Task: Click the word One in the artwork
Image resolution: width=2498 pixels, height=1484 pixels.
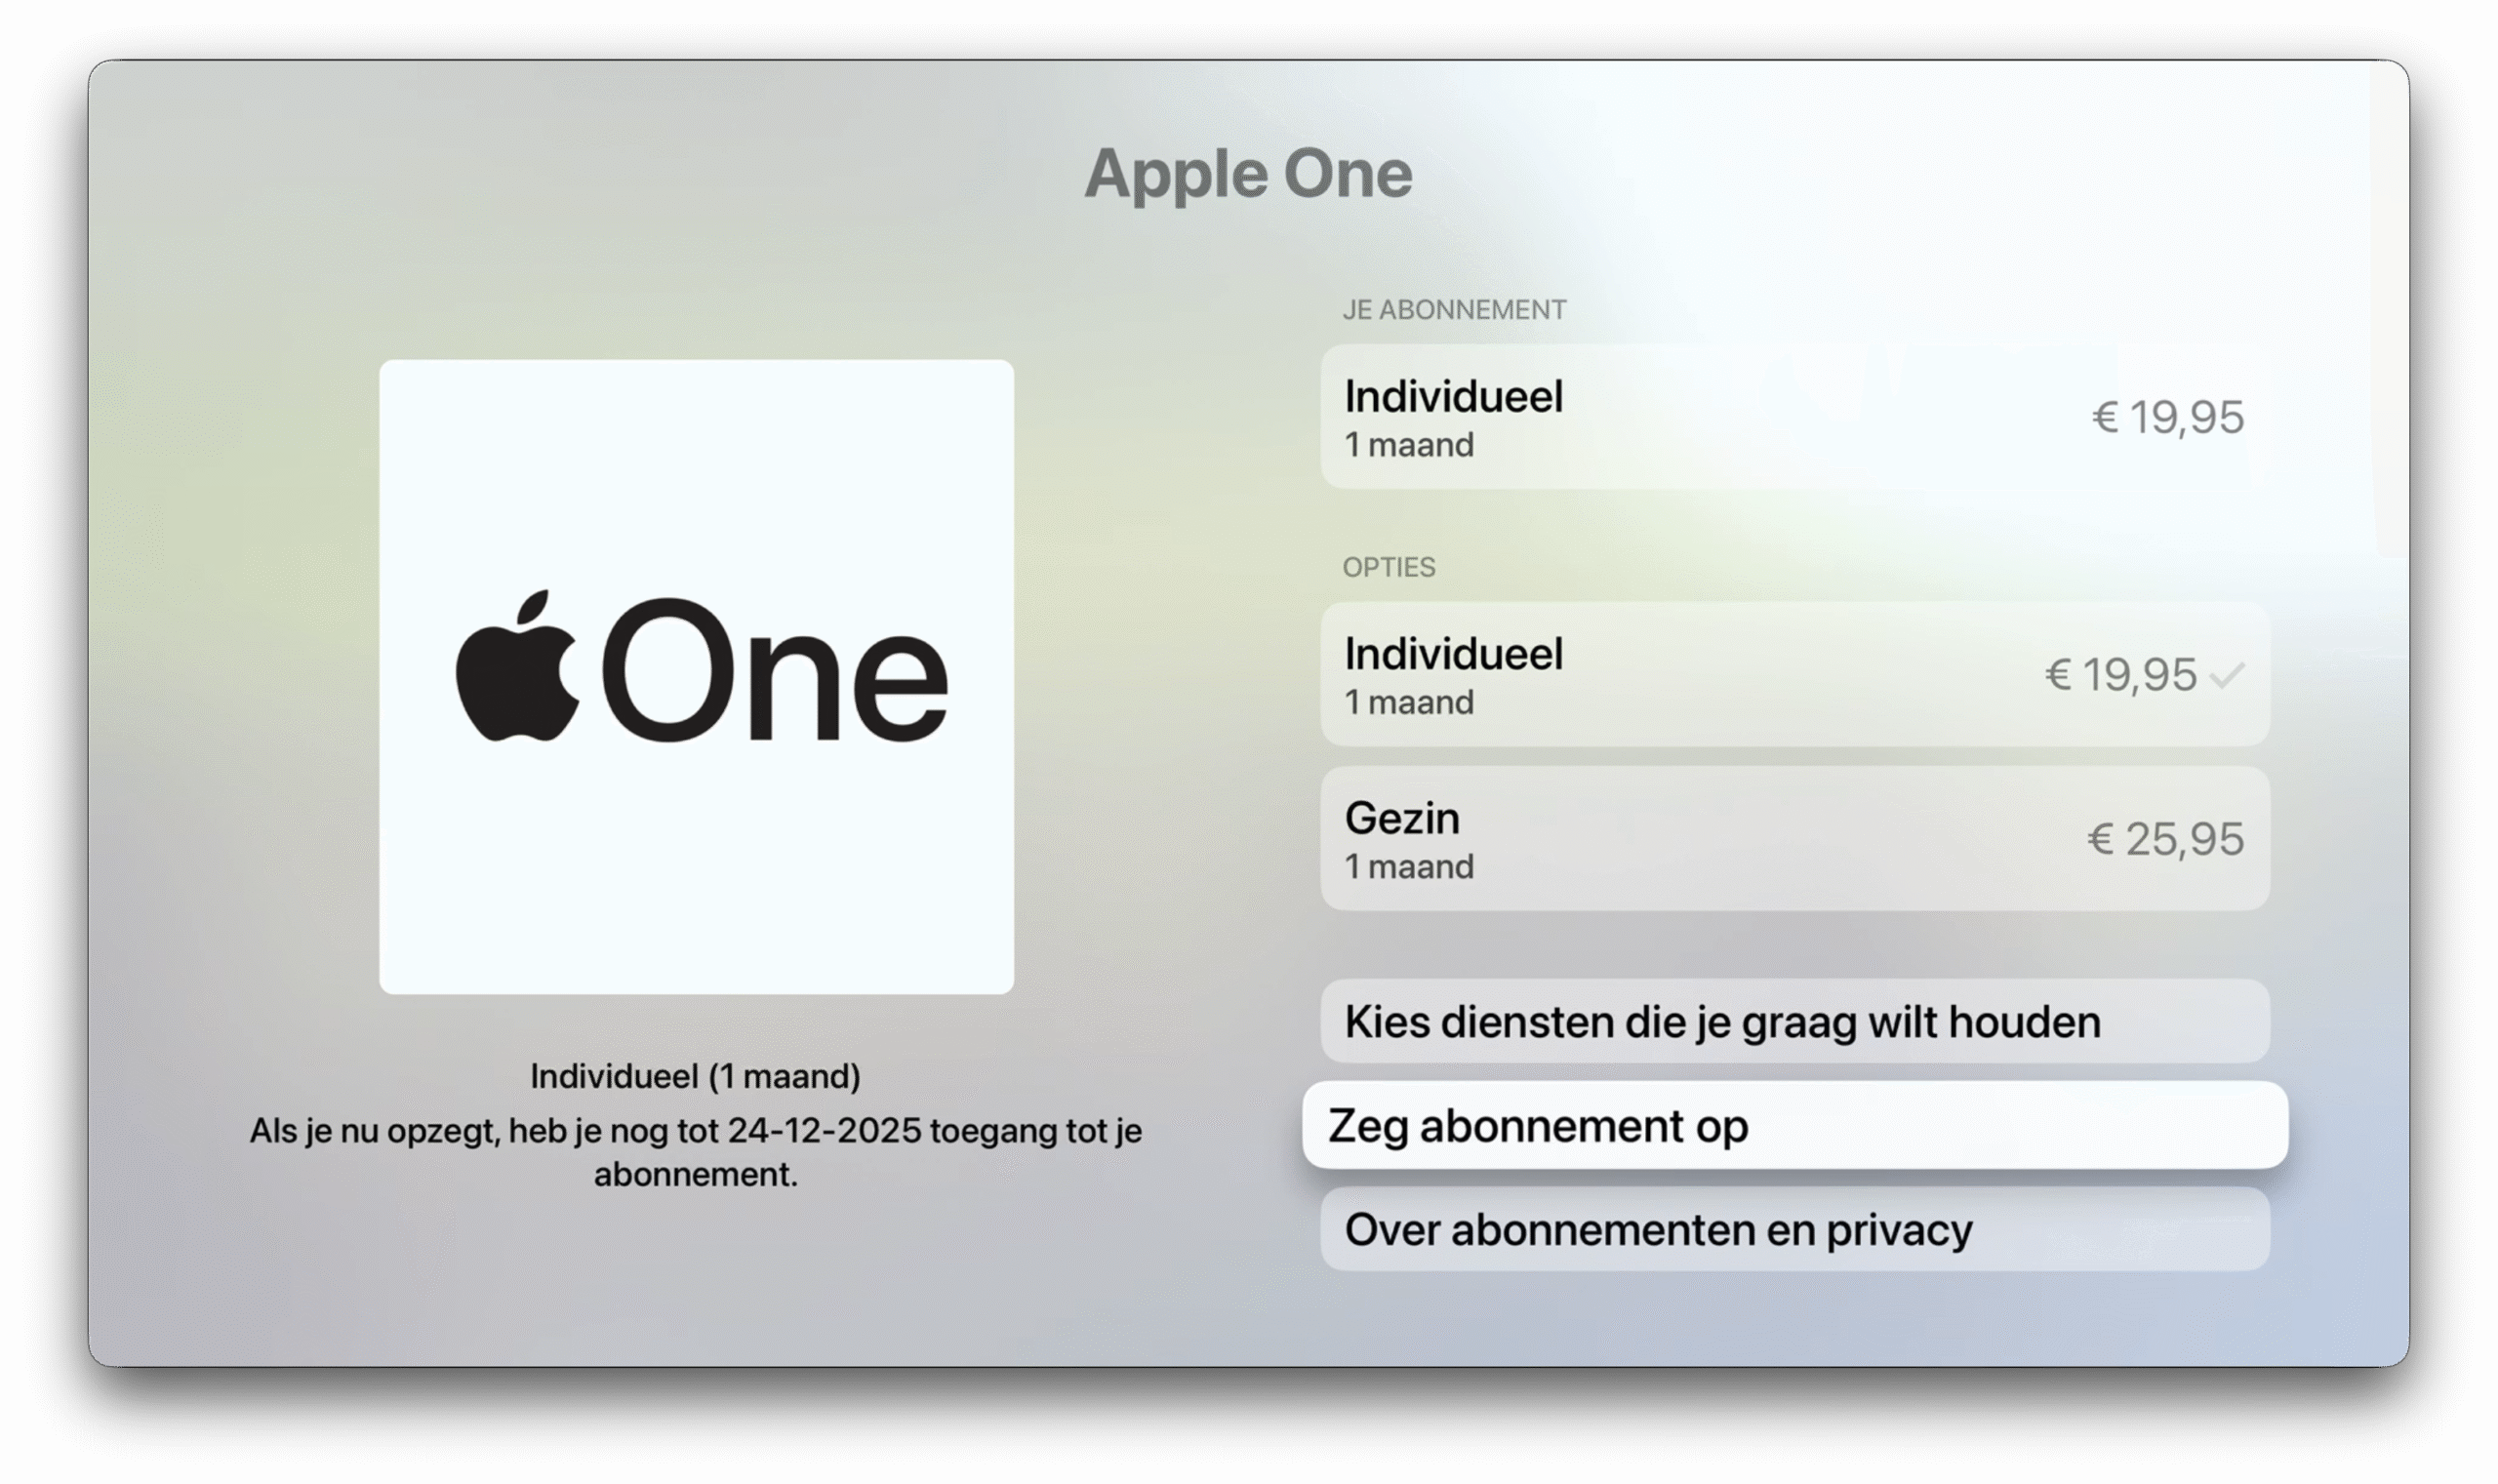Action: point(774,670)
